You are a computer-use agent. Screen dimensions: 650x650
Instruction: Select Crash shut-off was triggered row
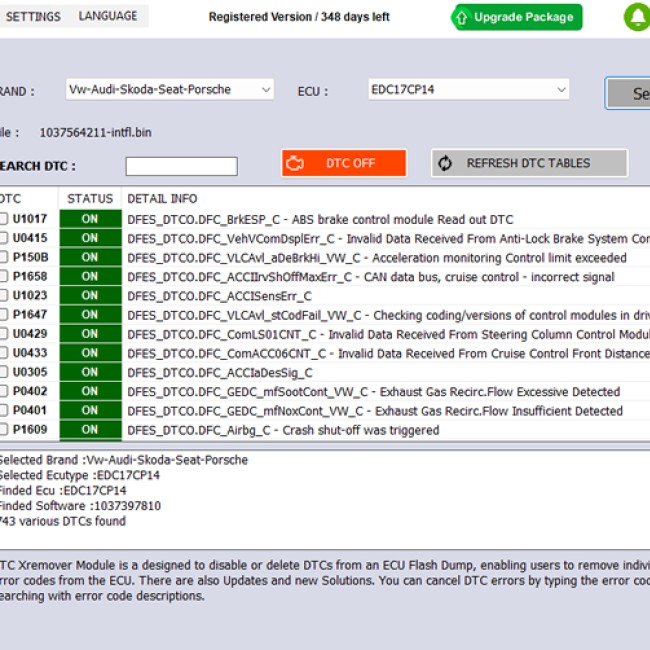283,430
